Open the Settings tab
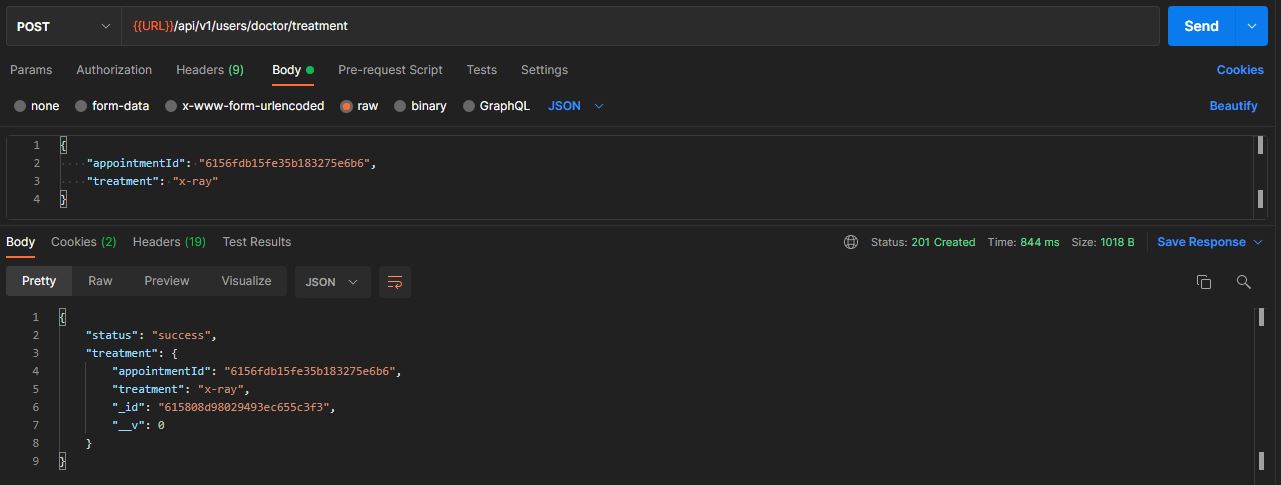 [544, 70]
